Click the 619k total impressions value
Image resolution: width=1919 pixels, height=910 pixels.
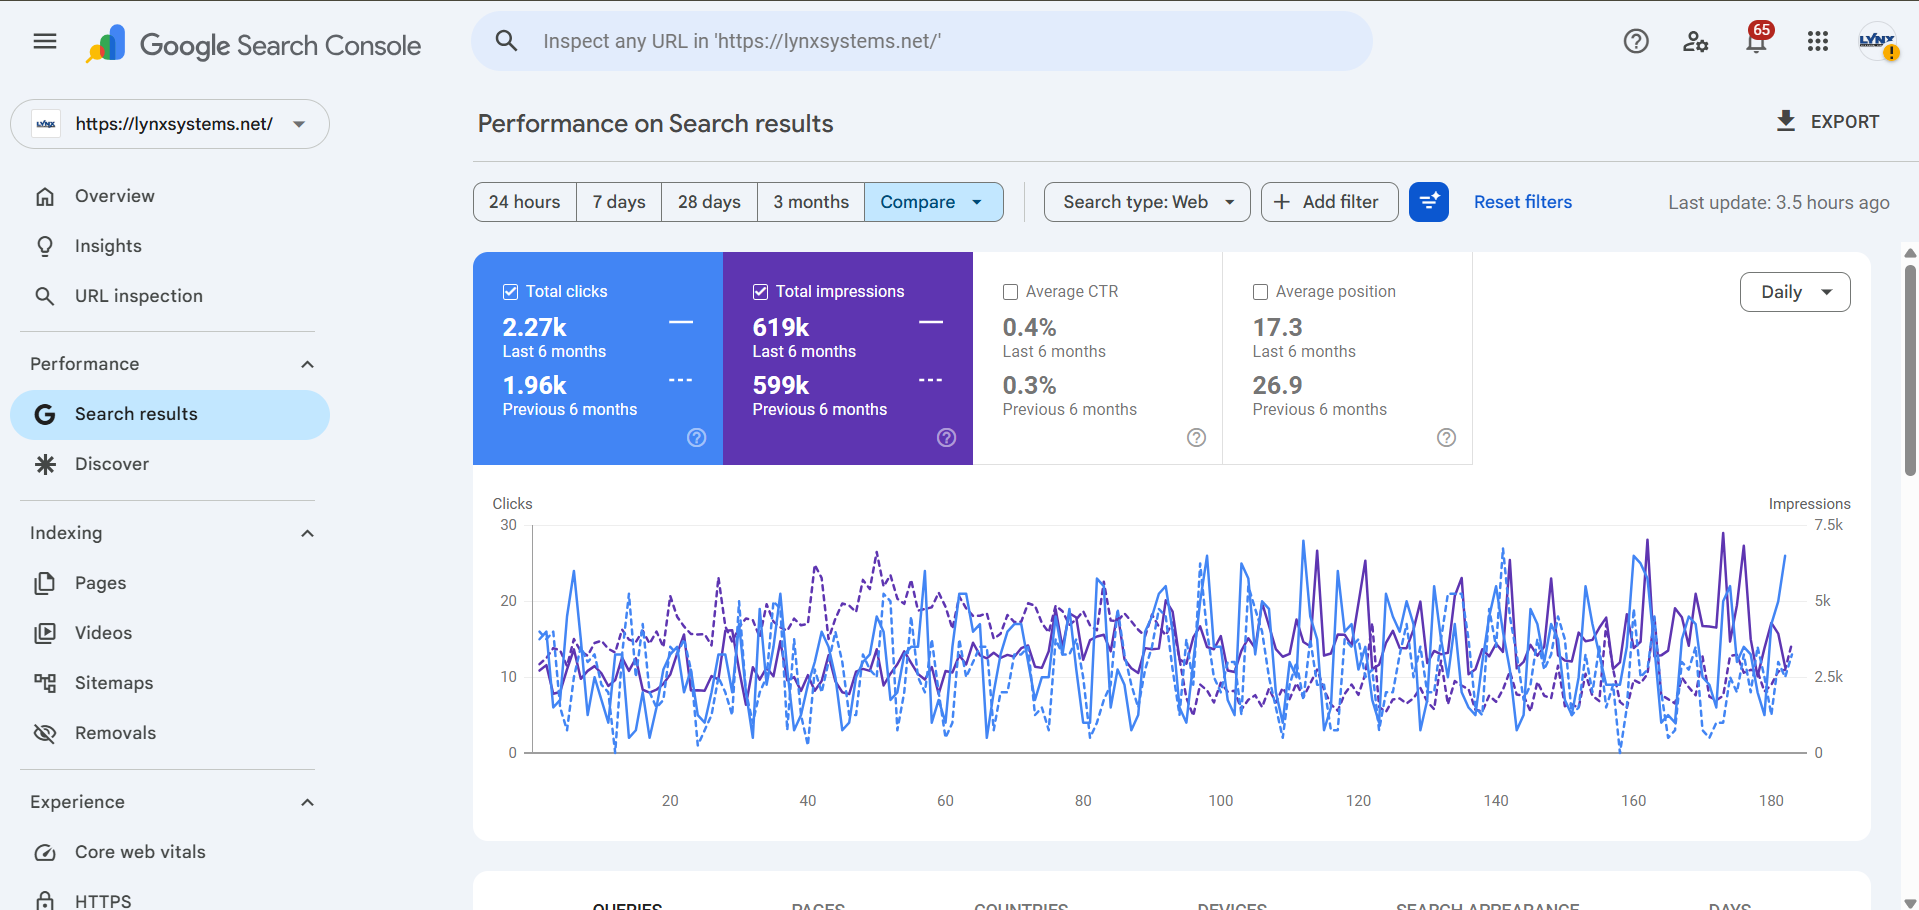(x=781, y=327)
